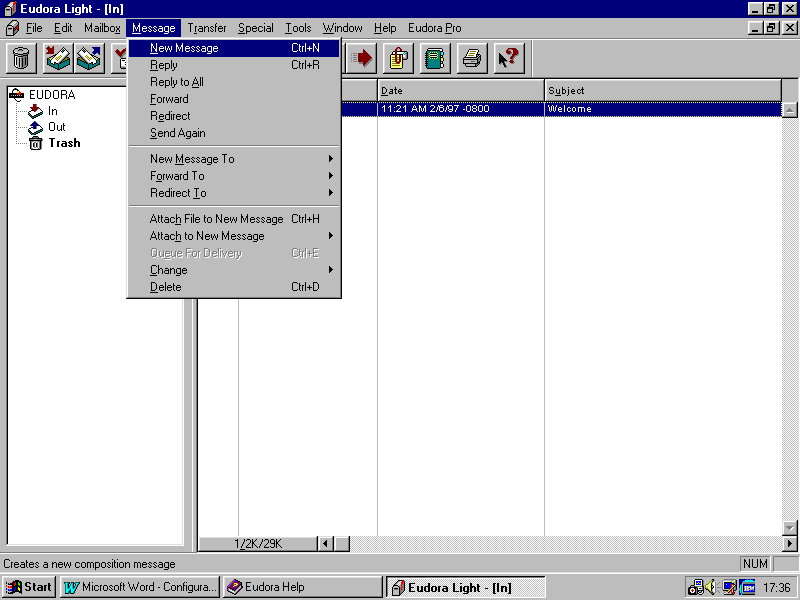
Task: Click the red right-arrow toolbar button
Action: click(362, 58)
